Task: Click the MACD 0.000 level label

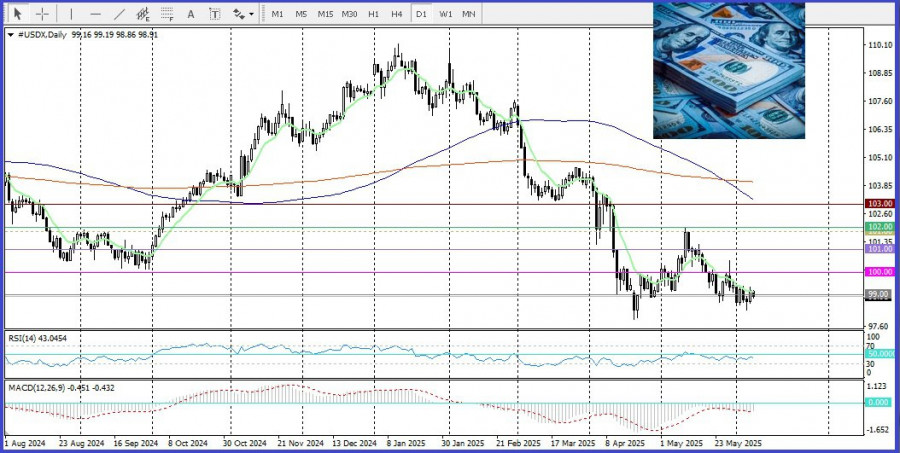Action: (878, 402)
